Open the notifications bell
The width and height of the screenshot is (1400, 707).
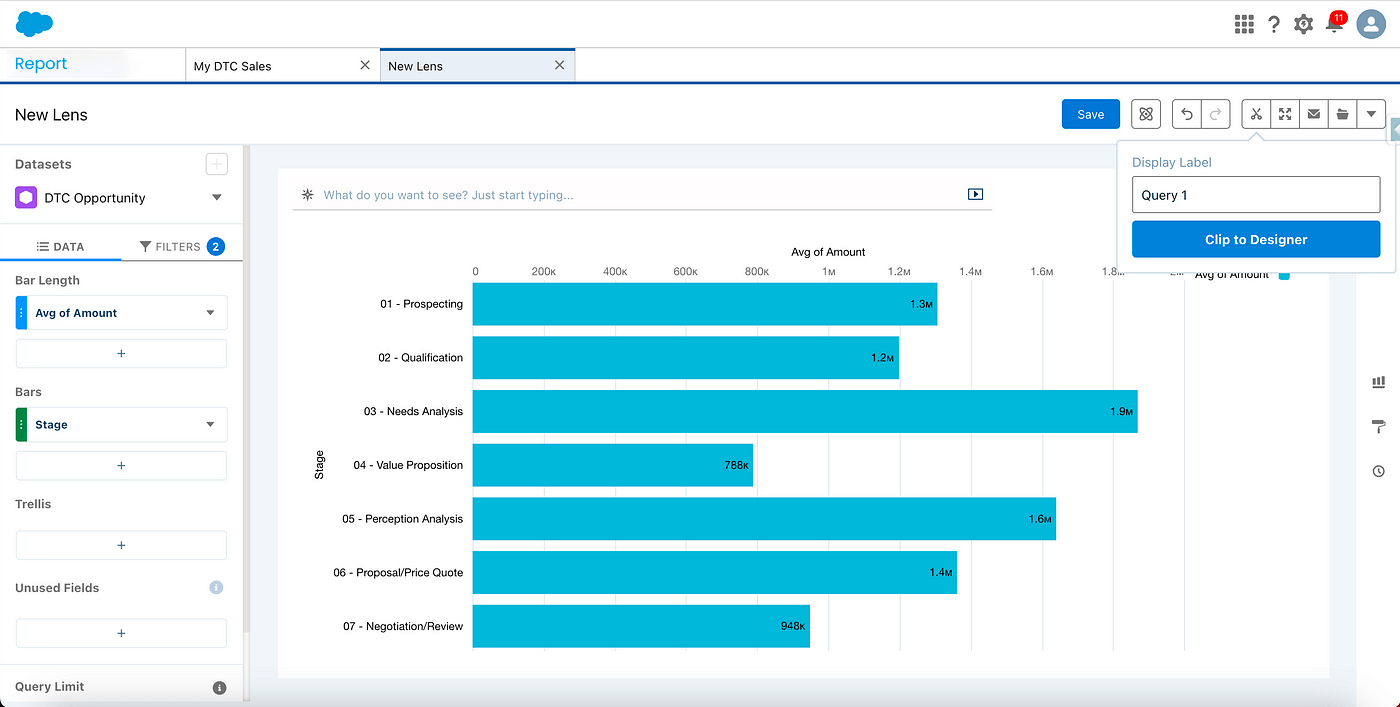tap(1334, 24)
